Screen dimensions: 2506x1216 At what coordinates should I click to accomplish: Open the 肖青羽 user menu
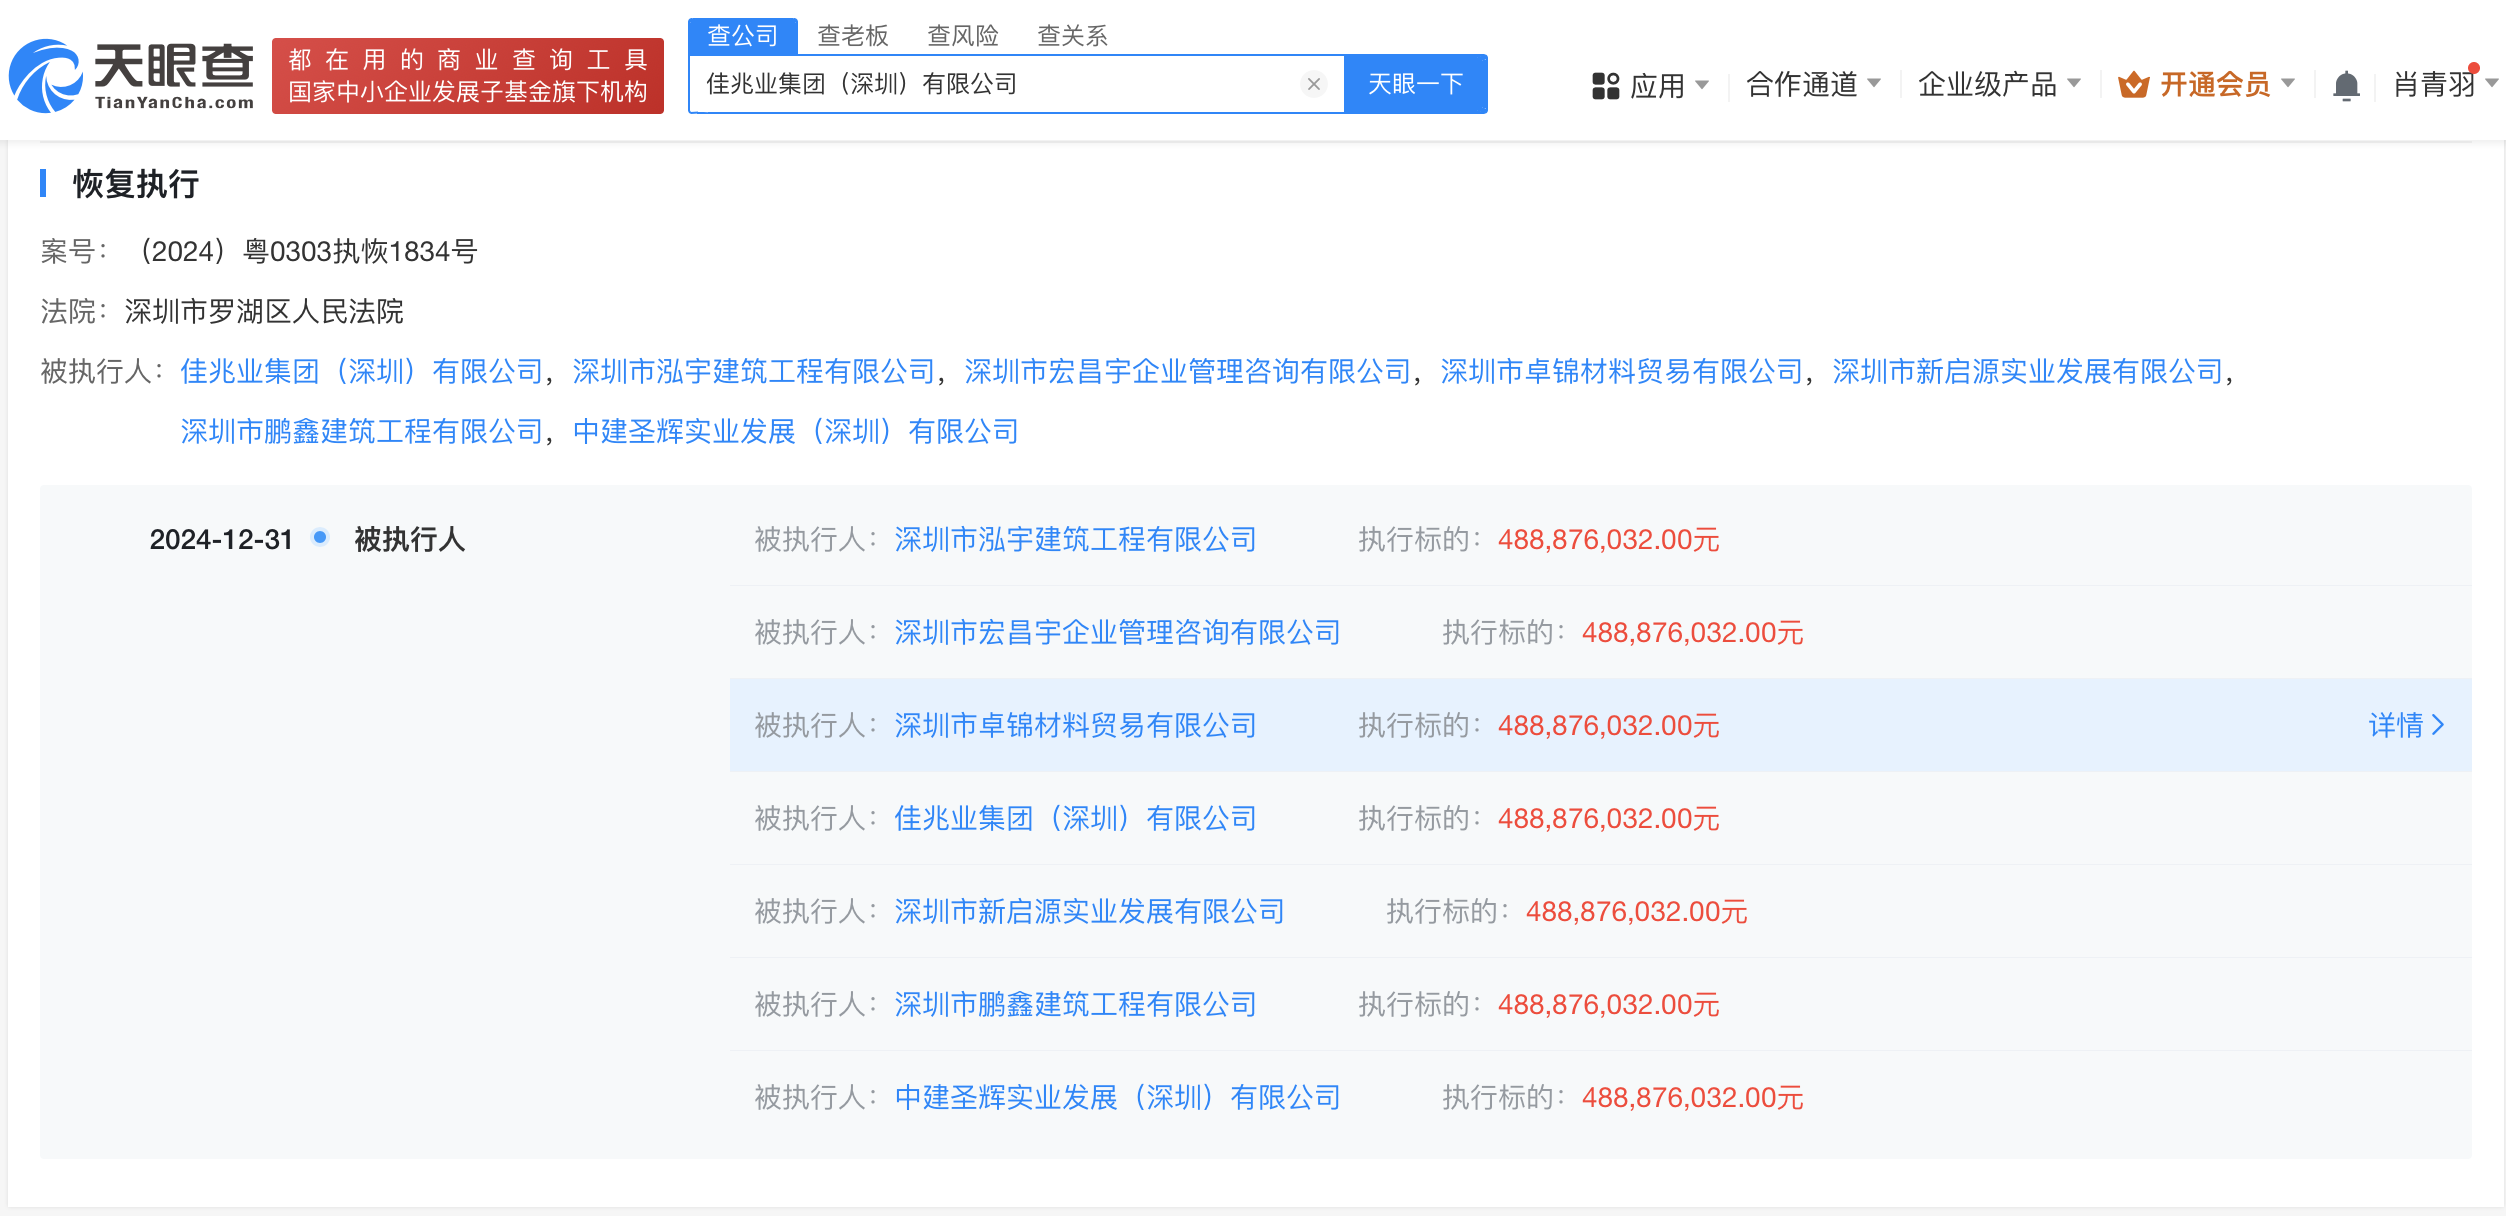point(2445,85)
